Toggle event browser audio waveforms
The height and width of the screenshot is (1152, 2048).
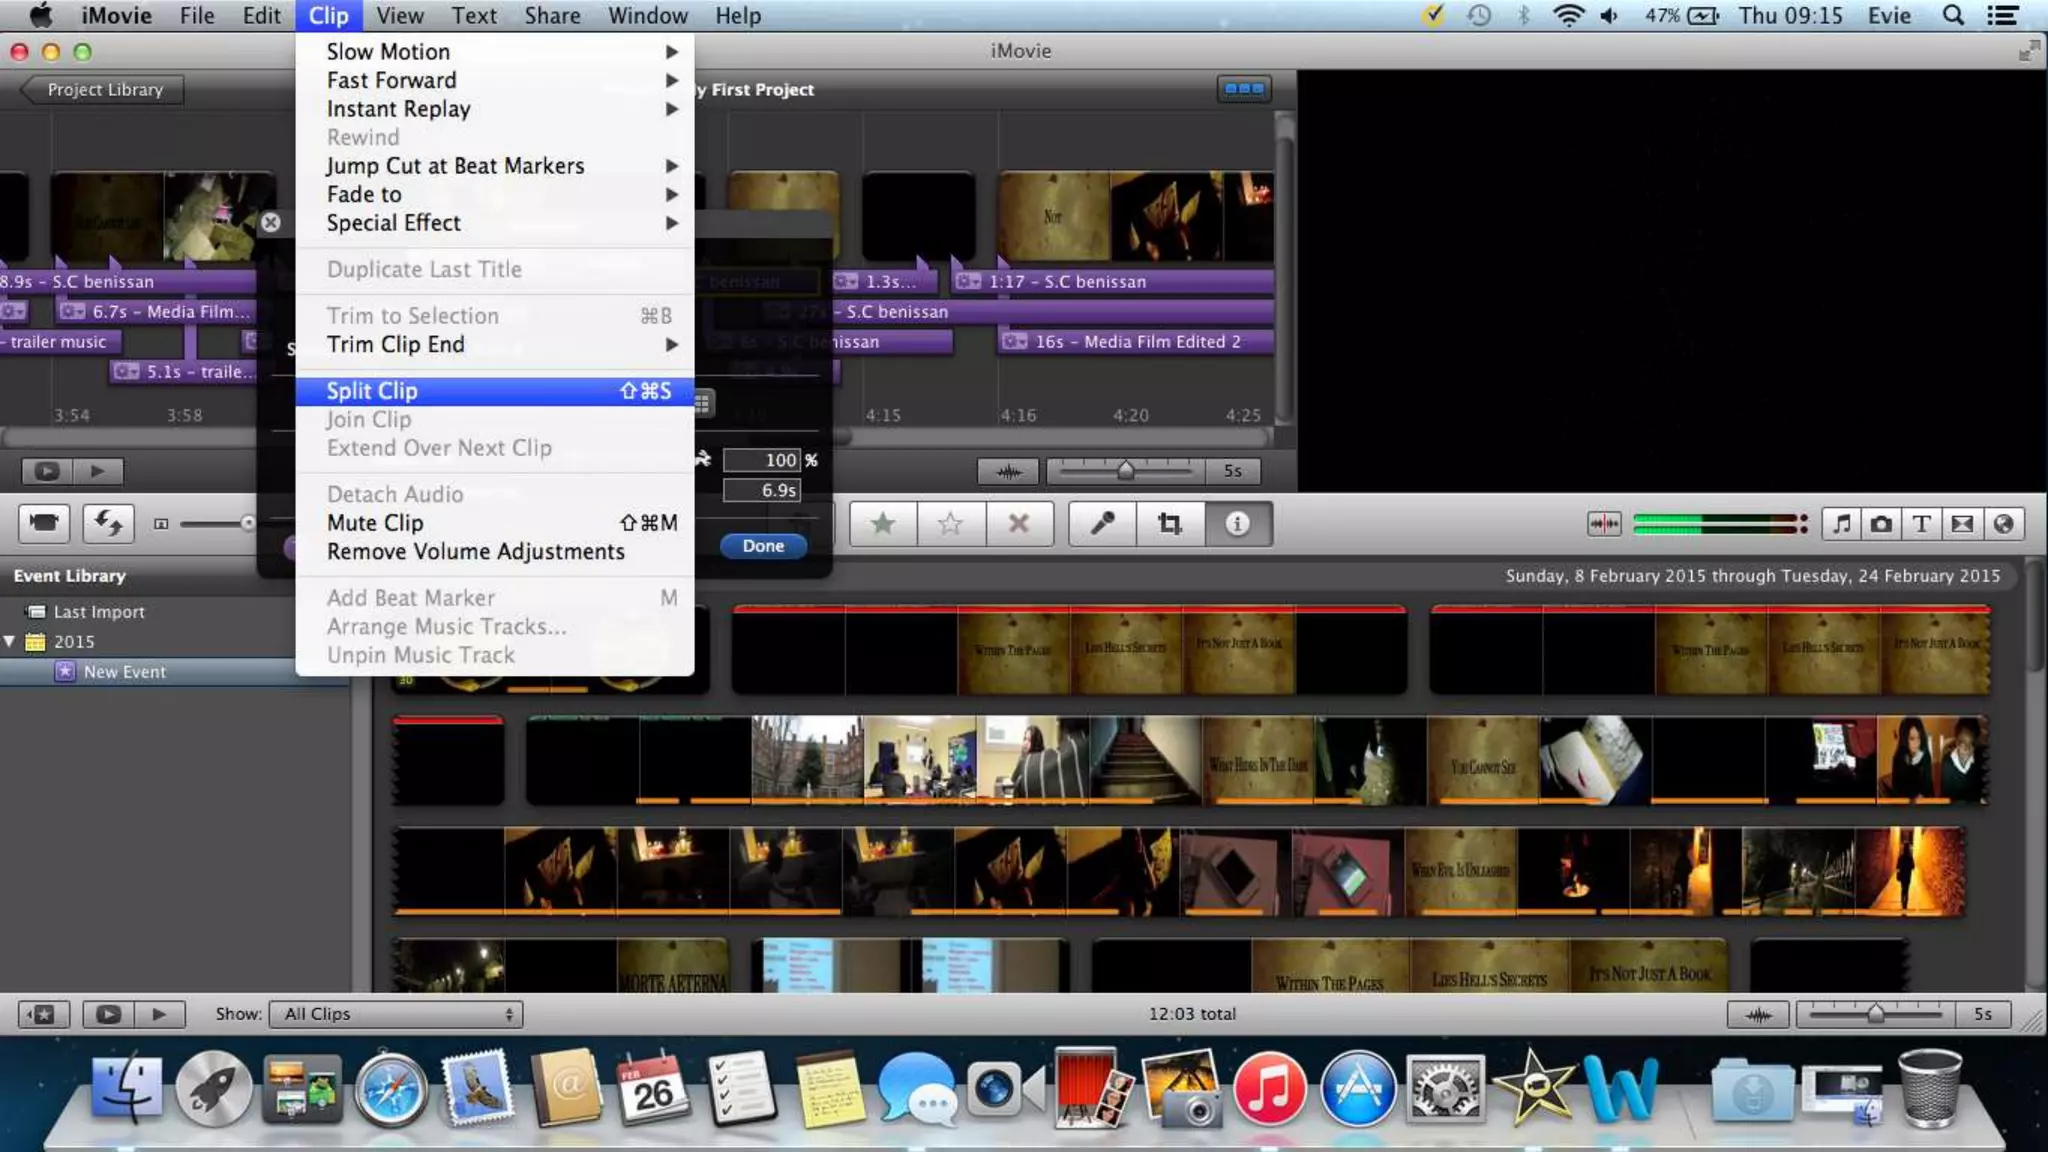coord(1758,1015)
